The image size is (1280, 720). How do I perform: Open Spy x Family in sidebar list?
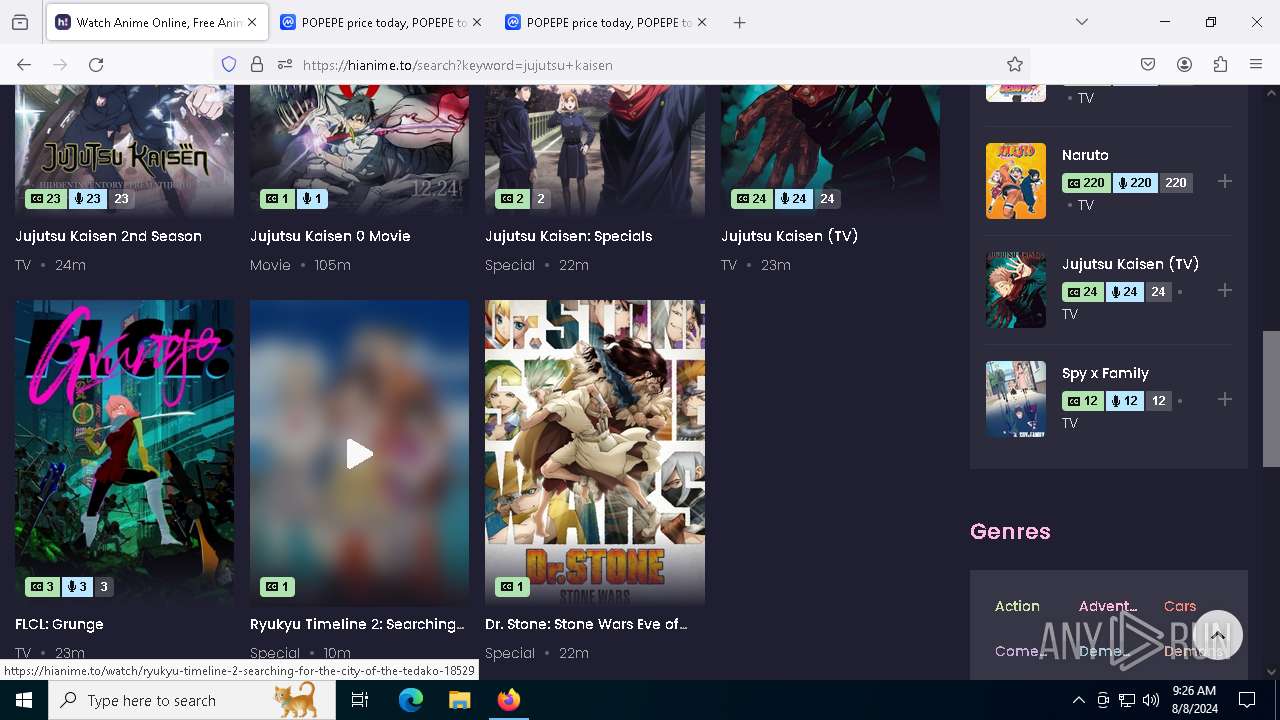tap(1105, 373)
